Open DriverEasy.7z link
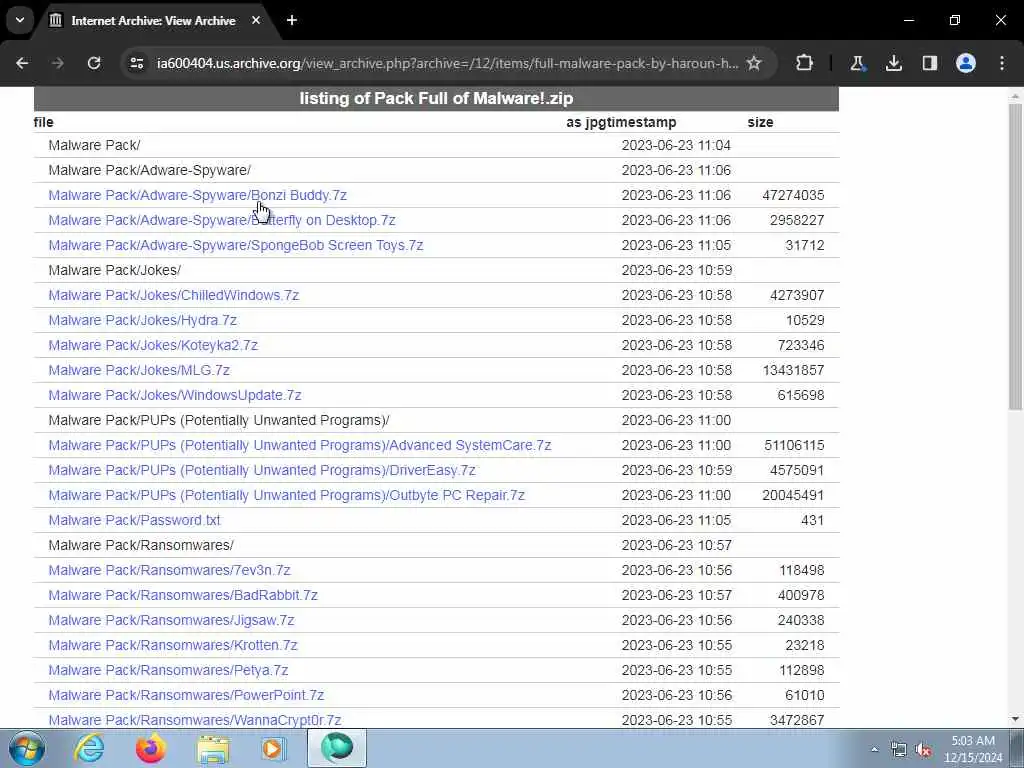Viewport: 1024px width, 768px height. point(262,470)
